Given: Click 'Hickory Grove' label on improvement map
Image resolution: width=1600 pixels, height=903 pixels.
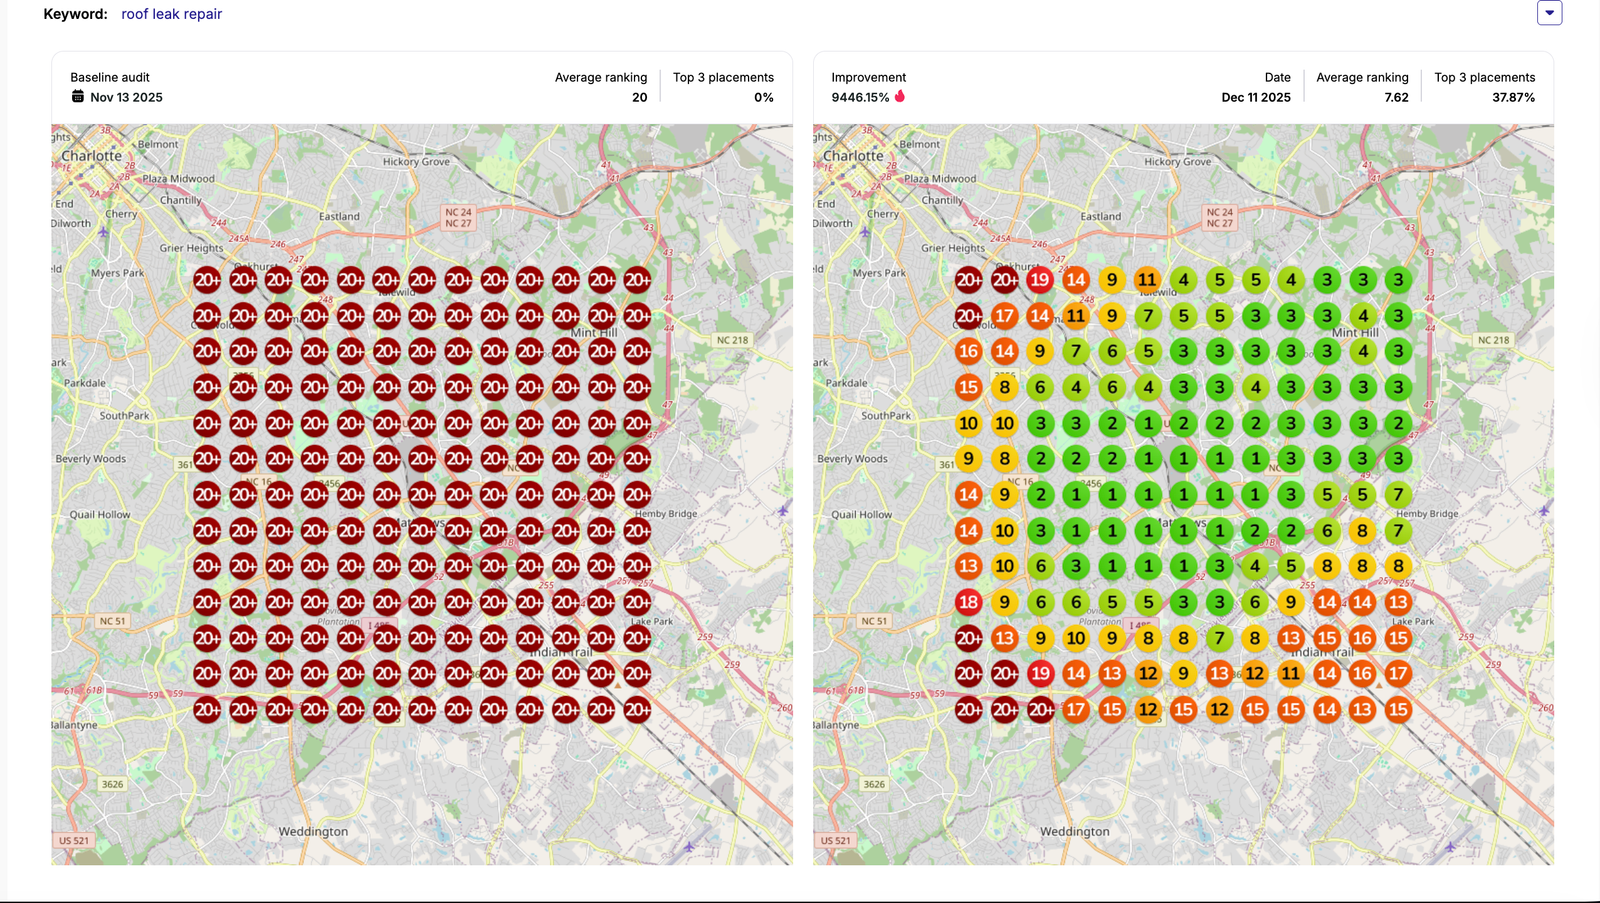Looking at the screenshot, I should coord(1177,161).
